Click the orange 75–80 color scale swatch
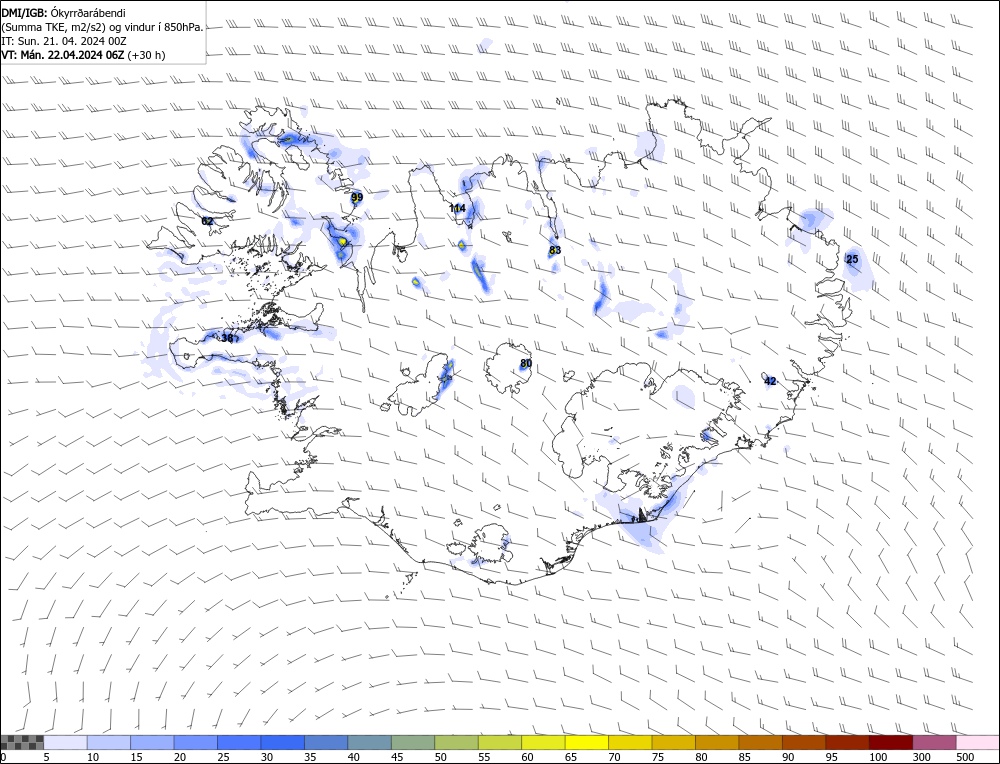Viewport: 1000px width, 764px height. pos(673,742)
